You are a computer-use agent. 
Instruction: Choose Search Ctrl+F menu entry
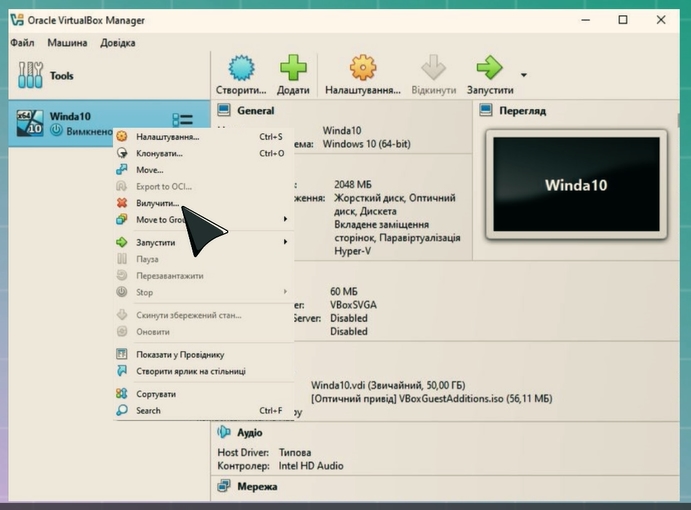203,410
